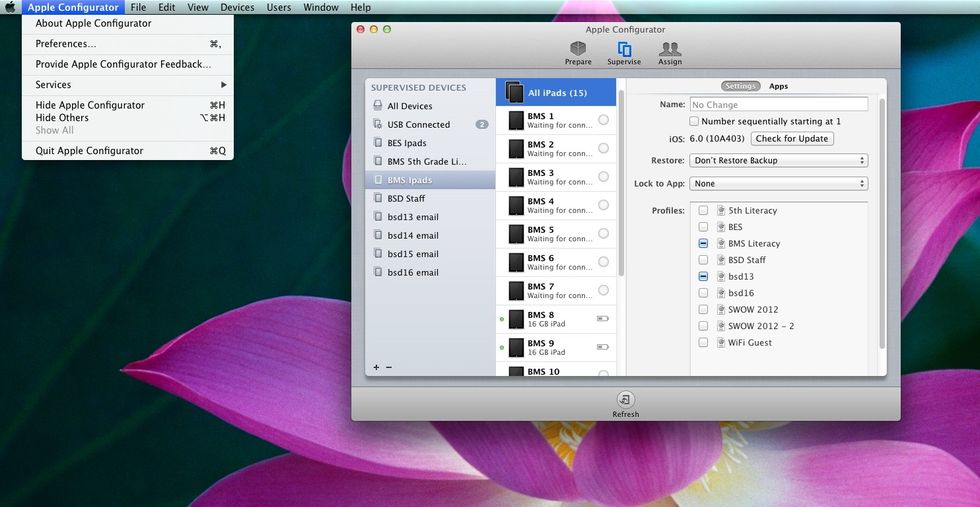980x507 pixels.
Task: Click the plus button to add group
Action: pyautogui.click(x=376, y=367)
